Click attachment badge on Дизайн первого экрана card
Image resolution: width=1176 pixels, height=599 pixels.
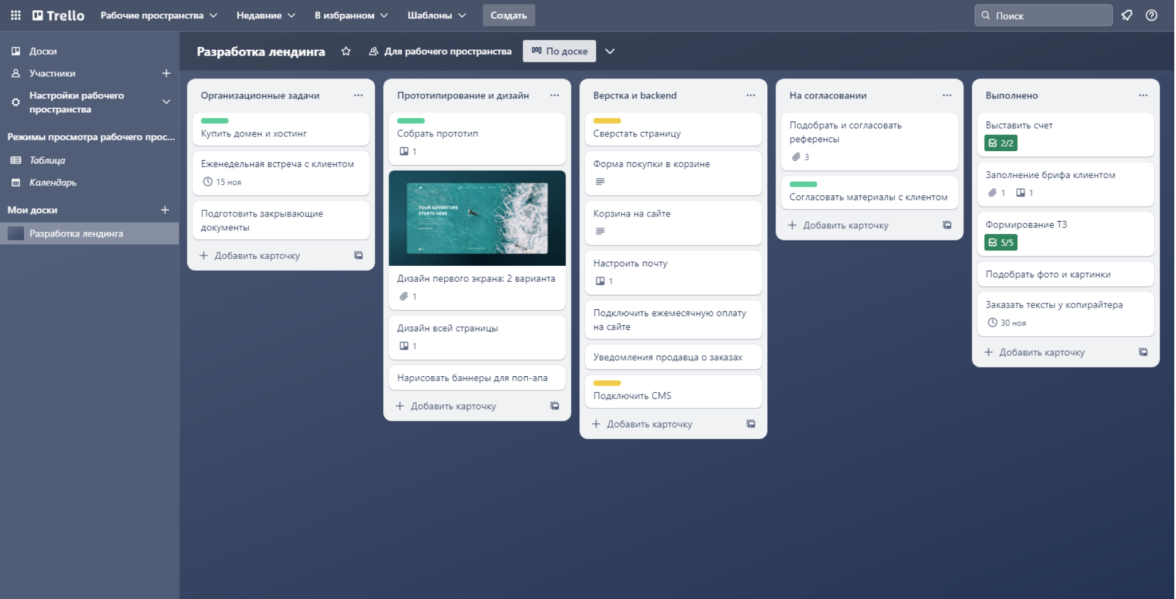408,297
